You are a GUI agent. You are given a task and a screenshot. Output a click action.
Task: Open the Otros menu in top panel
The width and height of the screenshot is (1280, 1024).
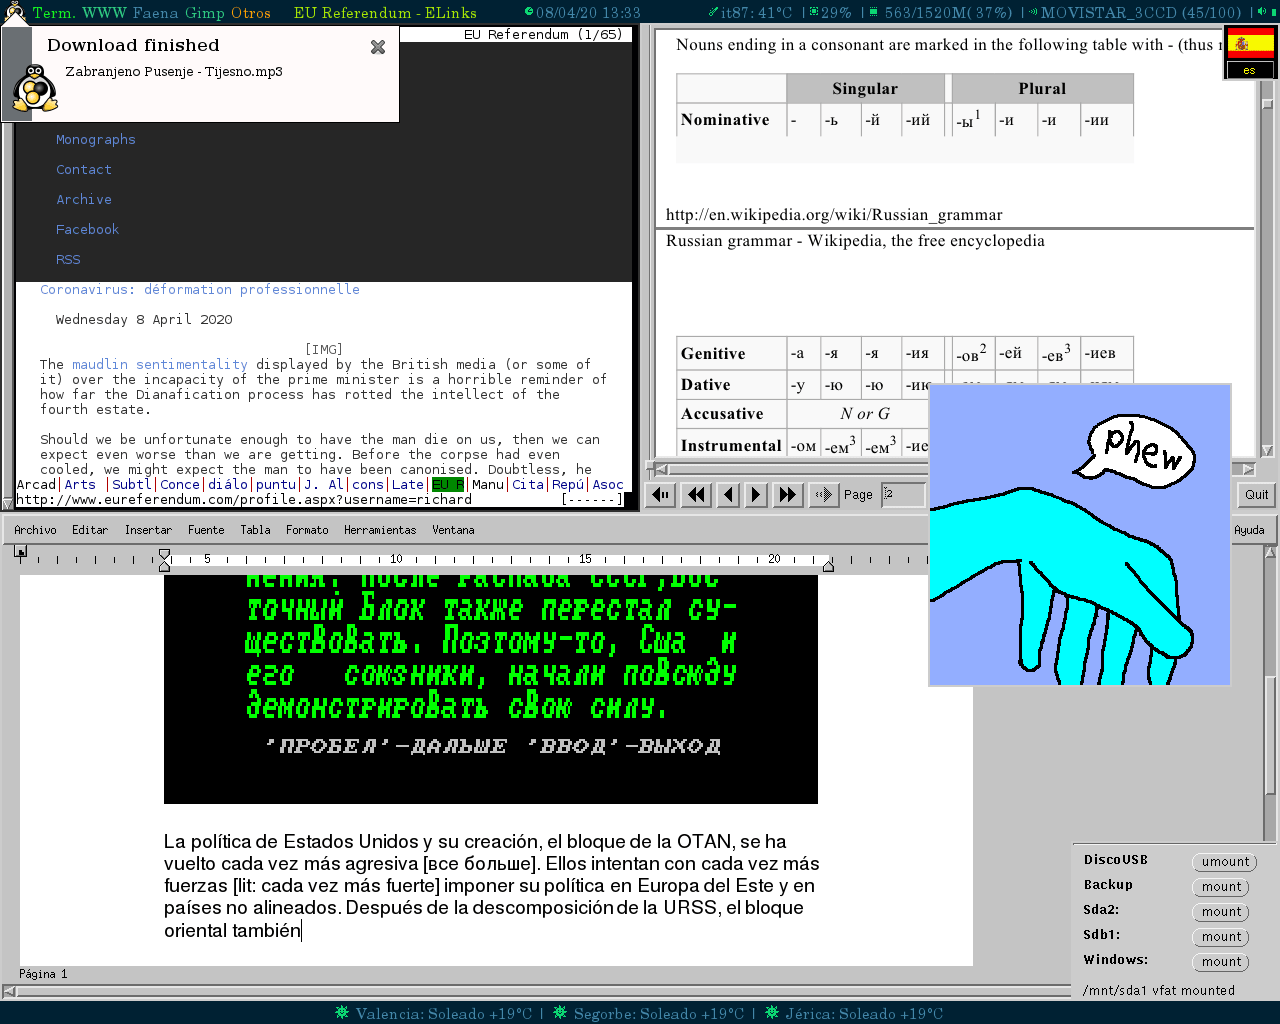250,13
